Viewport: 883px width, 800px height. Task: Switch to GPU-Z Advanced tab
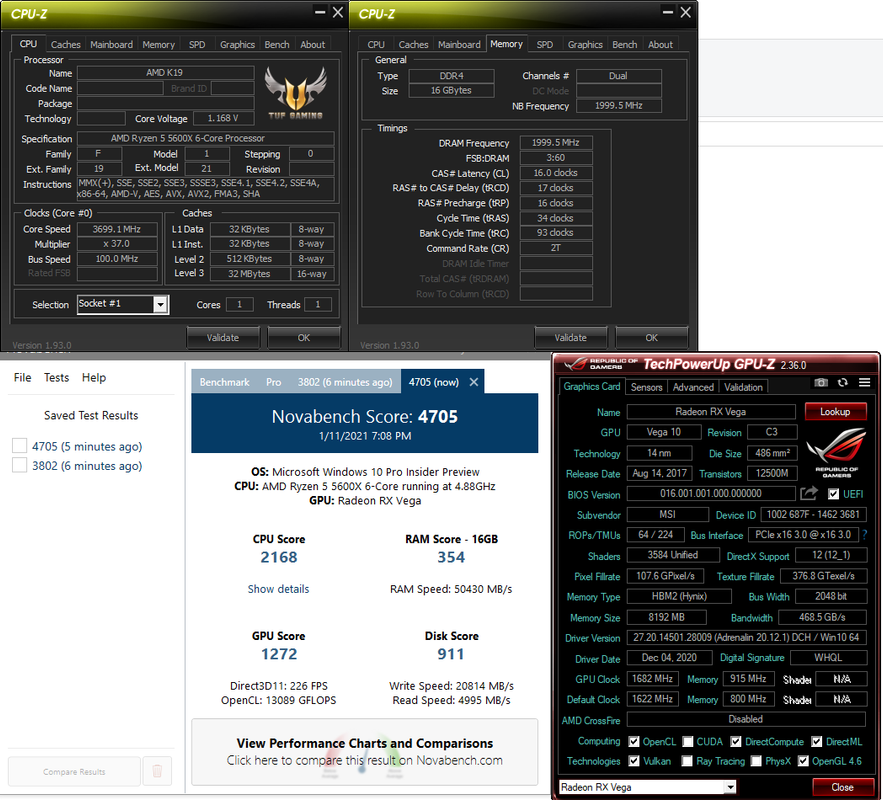(x=693, y=387)
